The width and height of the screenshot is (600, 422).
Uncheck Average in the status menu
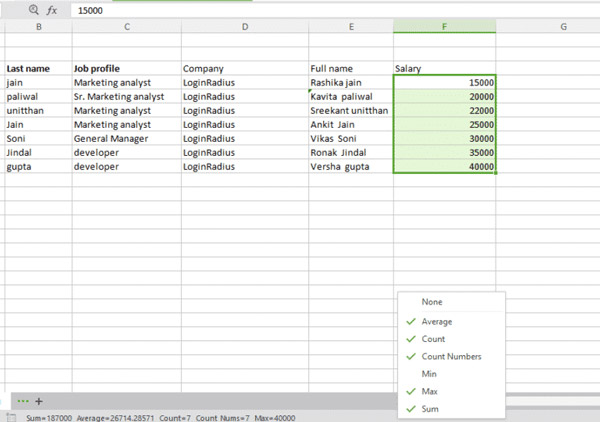[x=452, y=322]
